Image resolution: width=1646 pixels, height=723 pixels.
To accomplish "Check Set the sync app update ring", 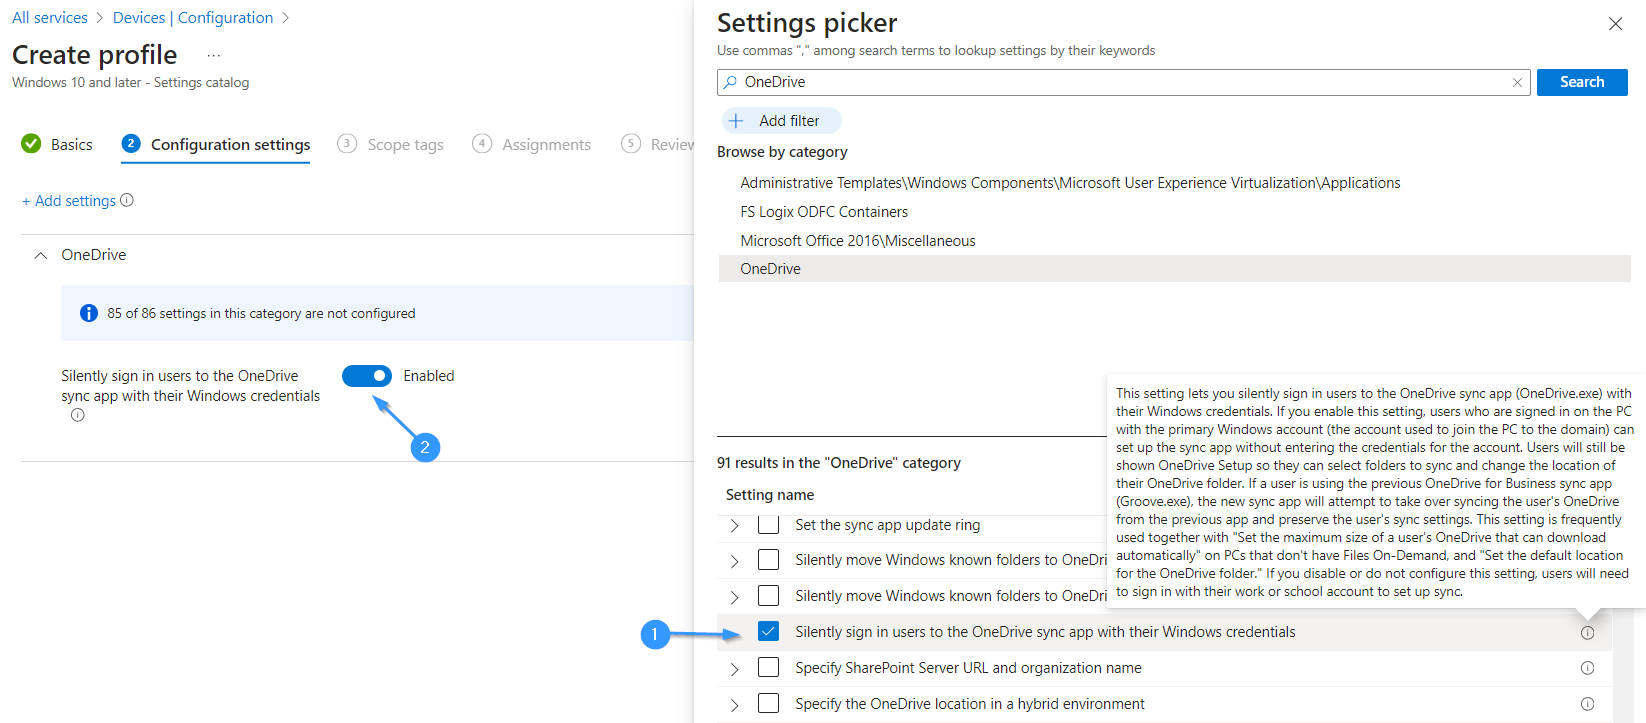I will (768, 524).
